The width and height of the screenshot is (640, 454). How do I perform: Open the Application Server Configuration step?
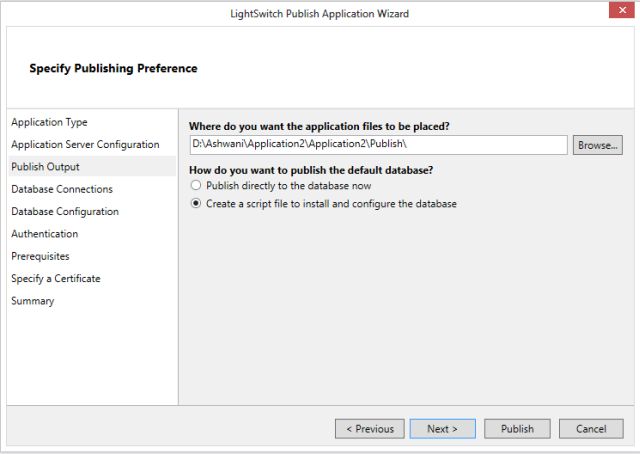[85, 144]
